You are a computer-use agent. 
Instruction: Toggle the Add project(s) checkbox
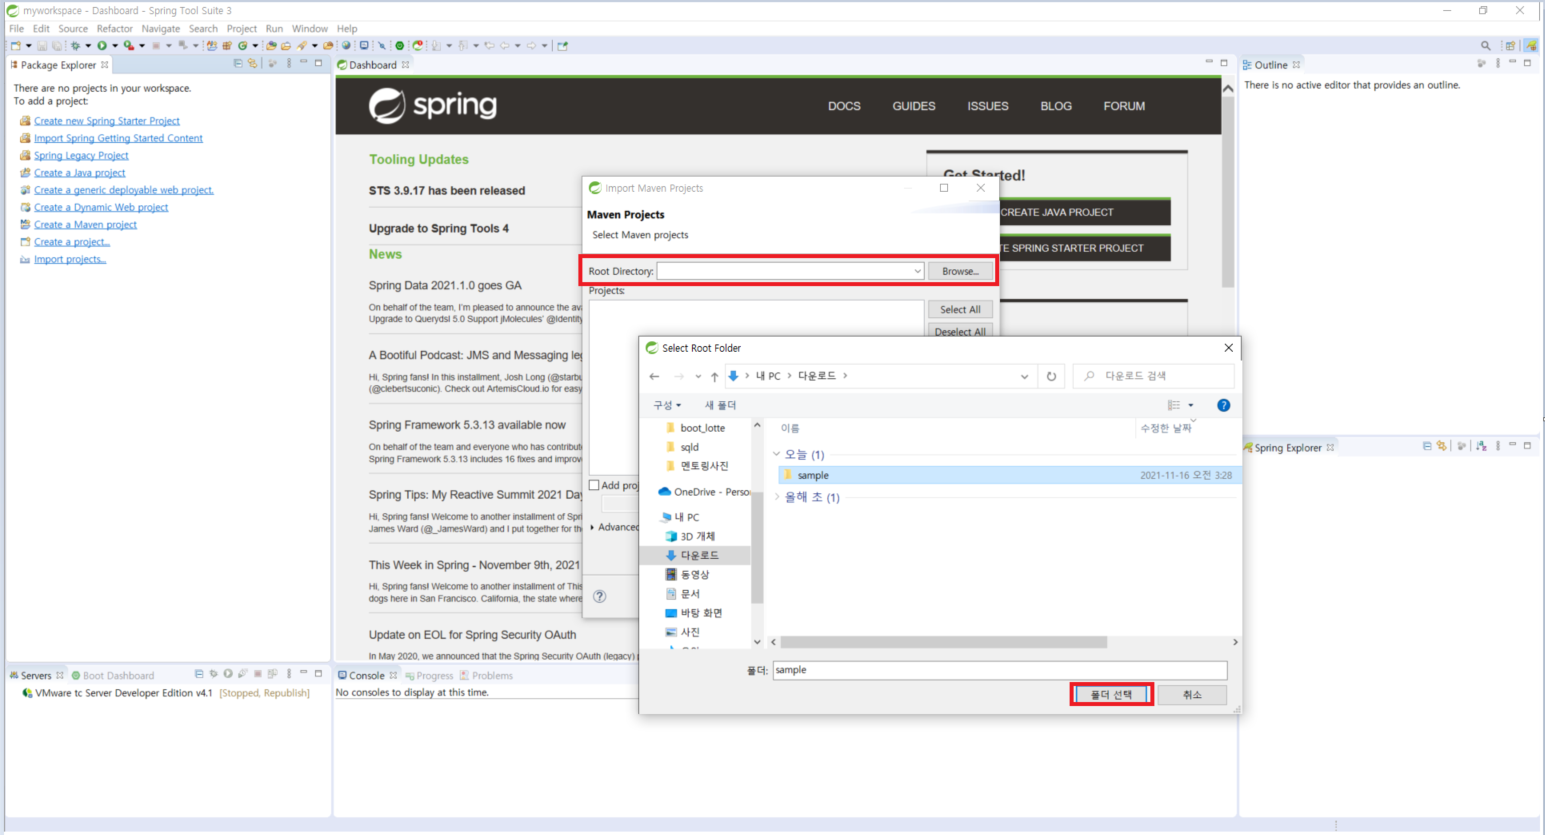[594, 485]
